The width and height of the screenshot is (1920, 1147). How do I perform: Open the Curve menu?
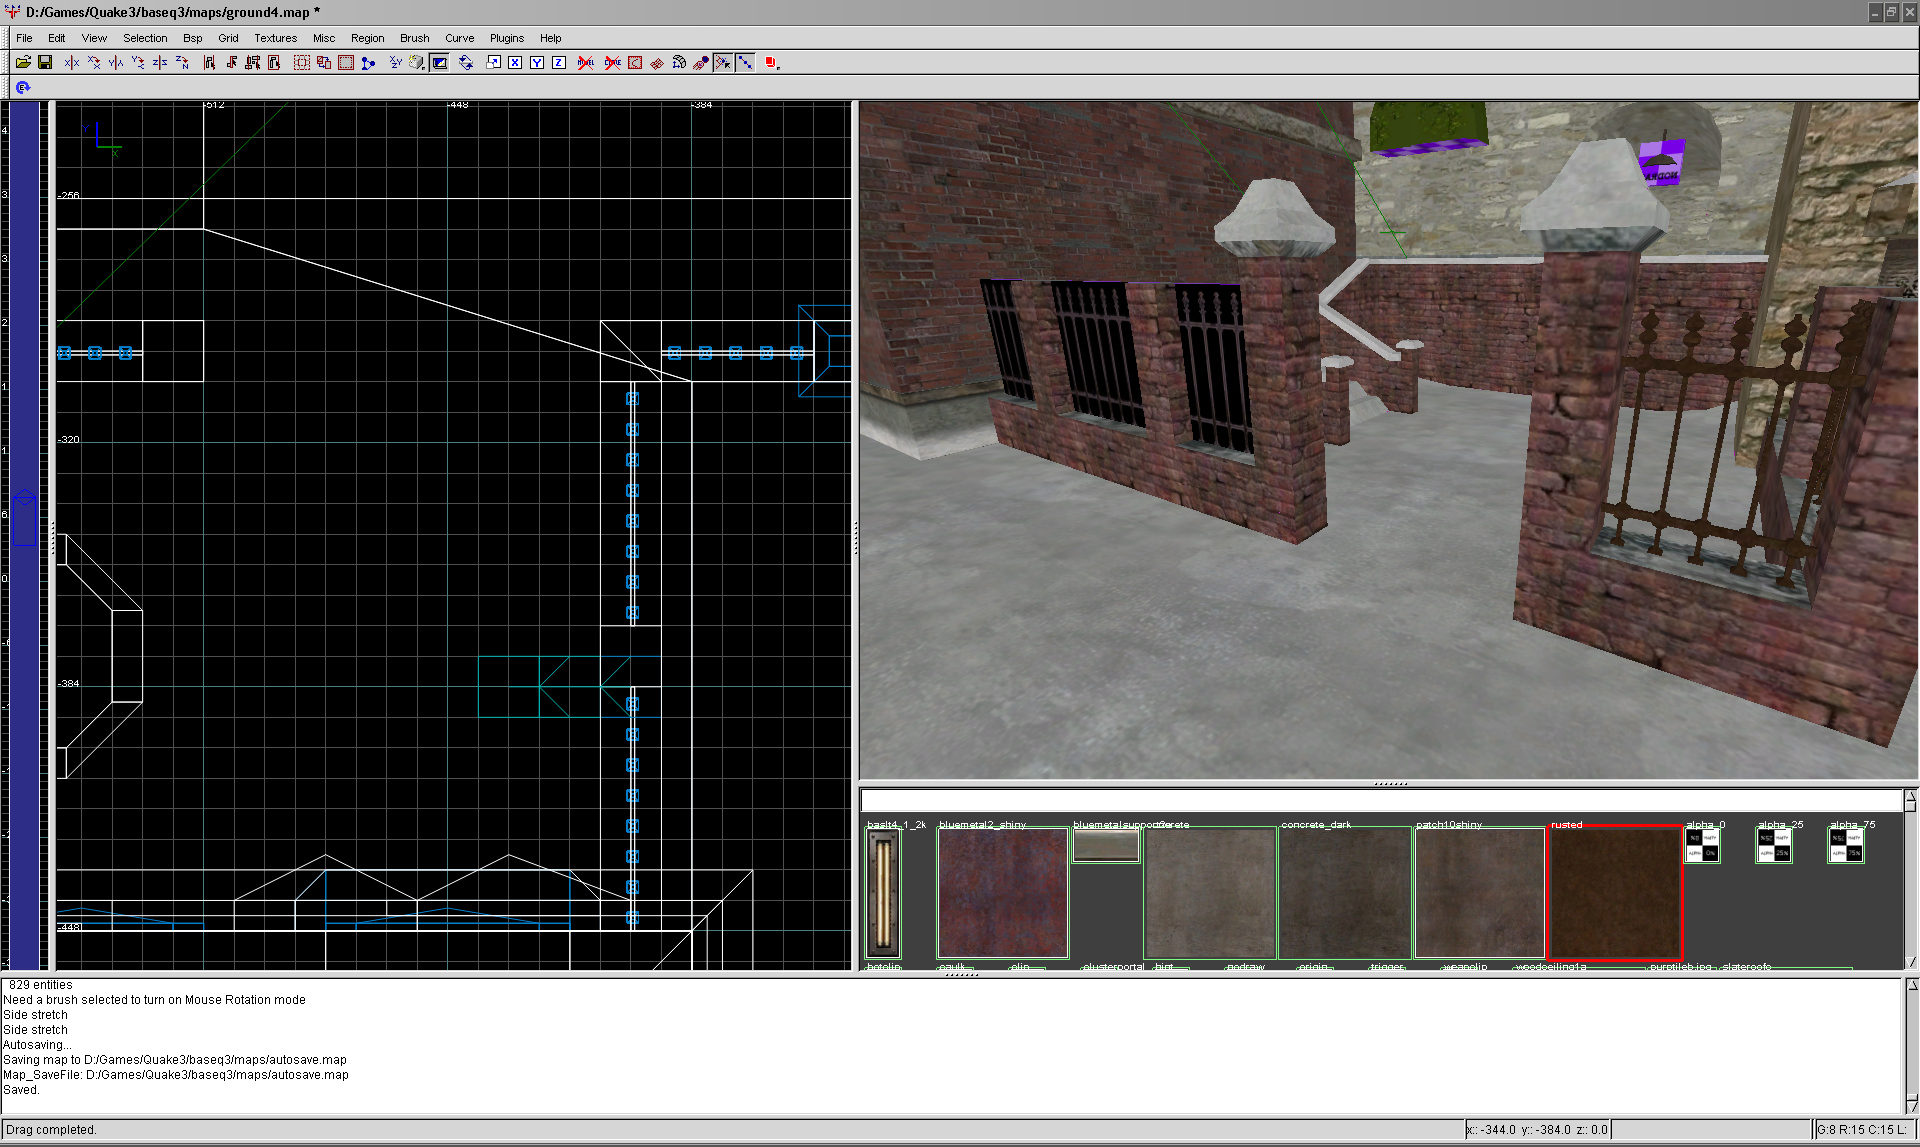[459, 38]
